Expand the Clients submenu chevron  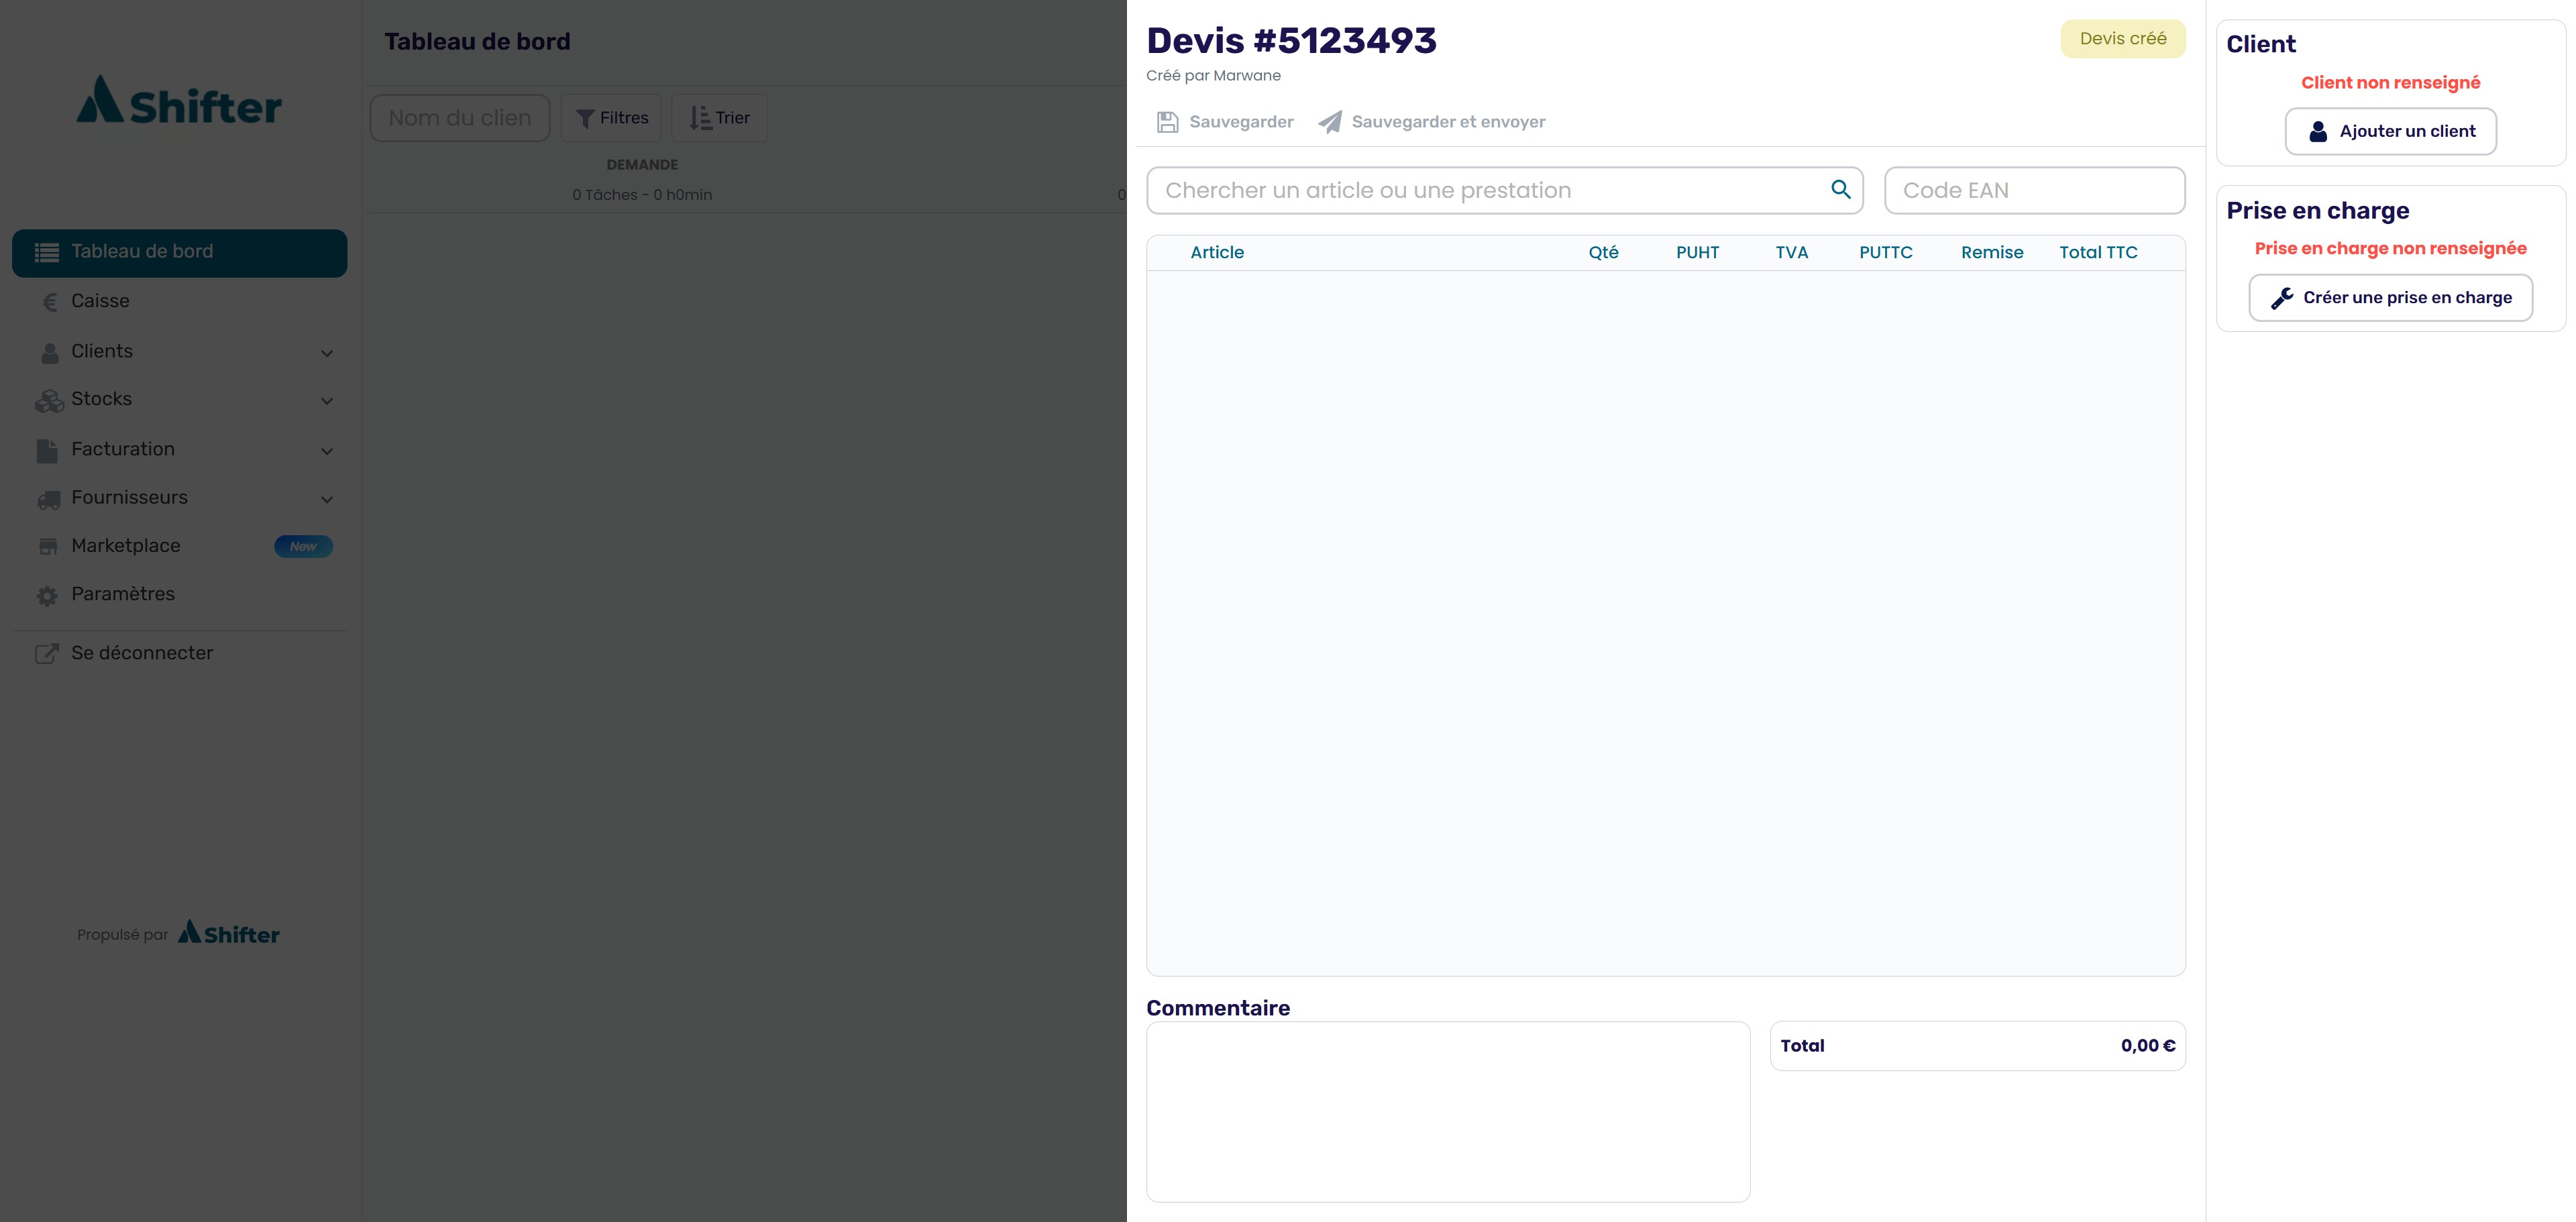pos(327,353)
